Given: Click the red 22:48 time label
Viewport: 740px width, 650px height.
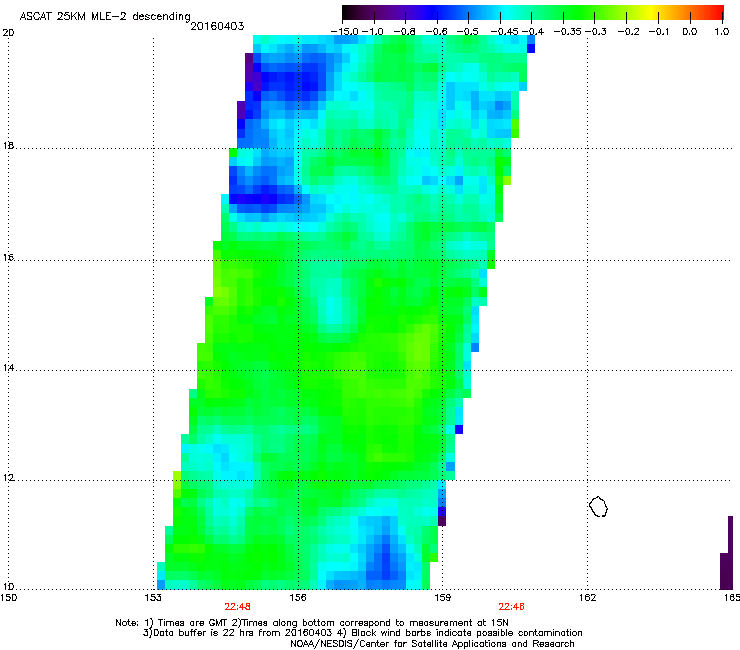Looking at the screenshot, I should point(237,607).
